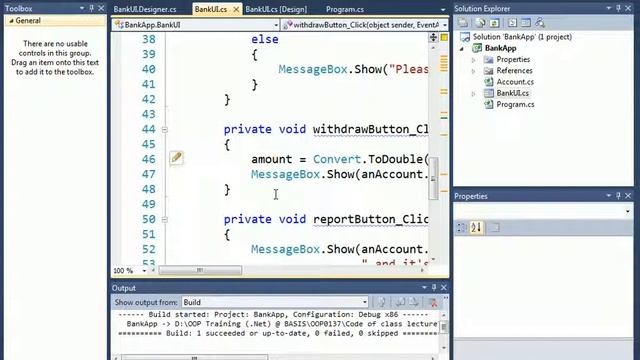Image resolution: width=640 pixels, height=360 pixels.
Task: Collapse the withdrawButton_Click method outline
Action: [x=164, y=130]
